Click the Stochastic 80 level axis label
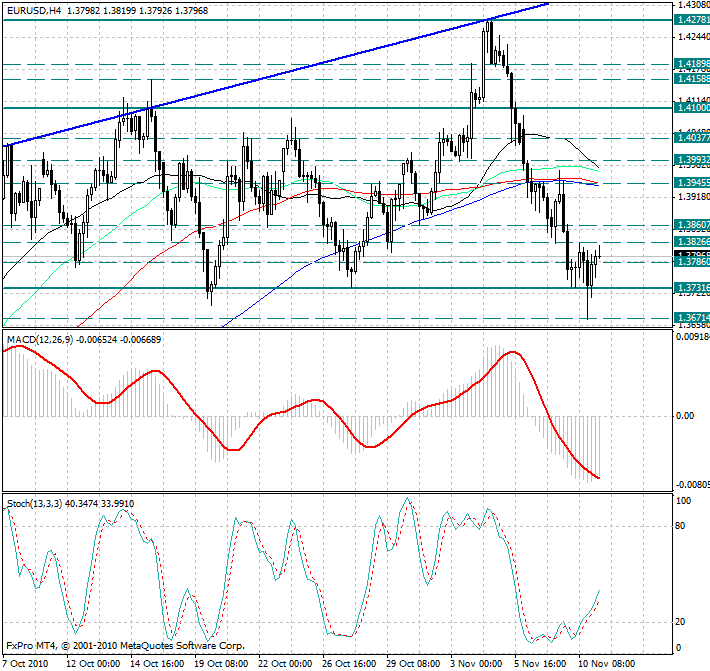710x671 pixels. tap(680, 526)
